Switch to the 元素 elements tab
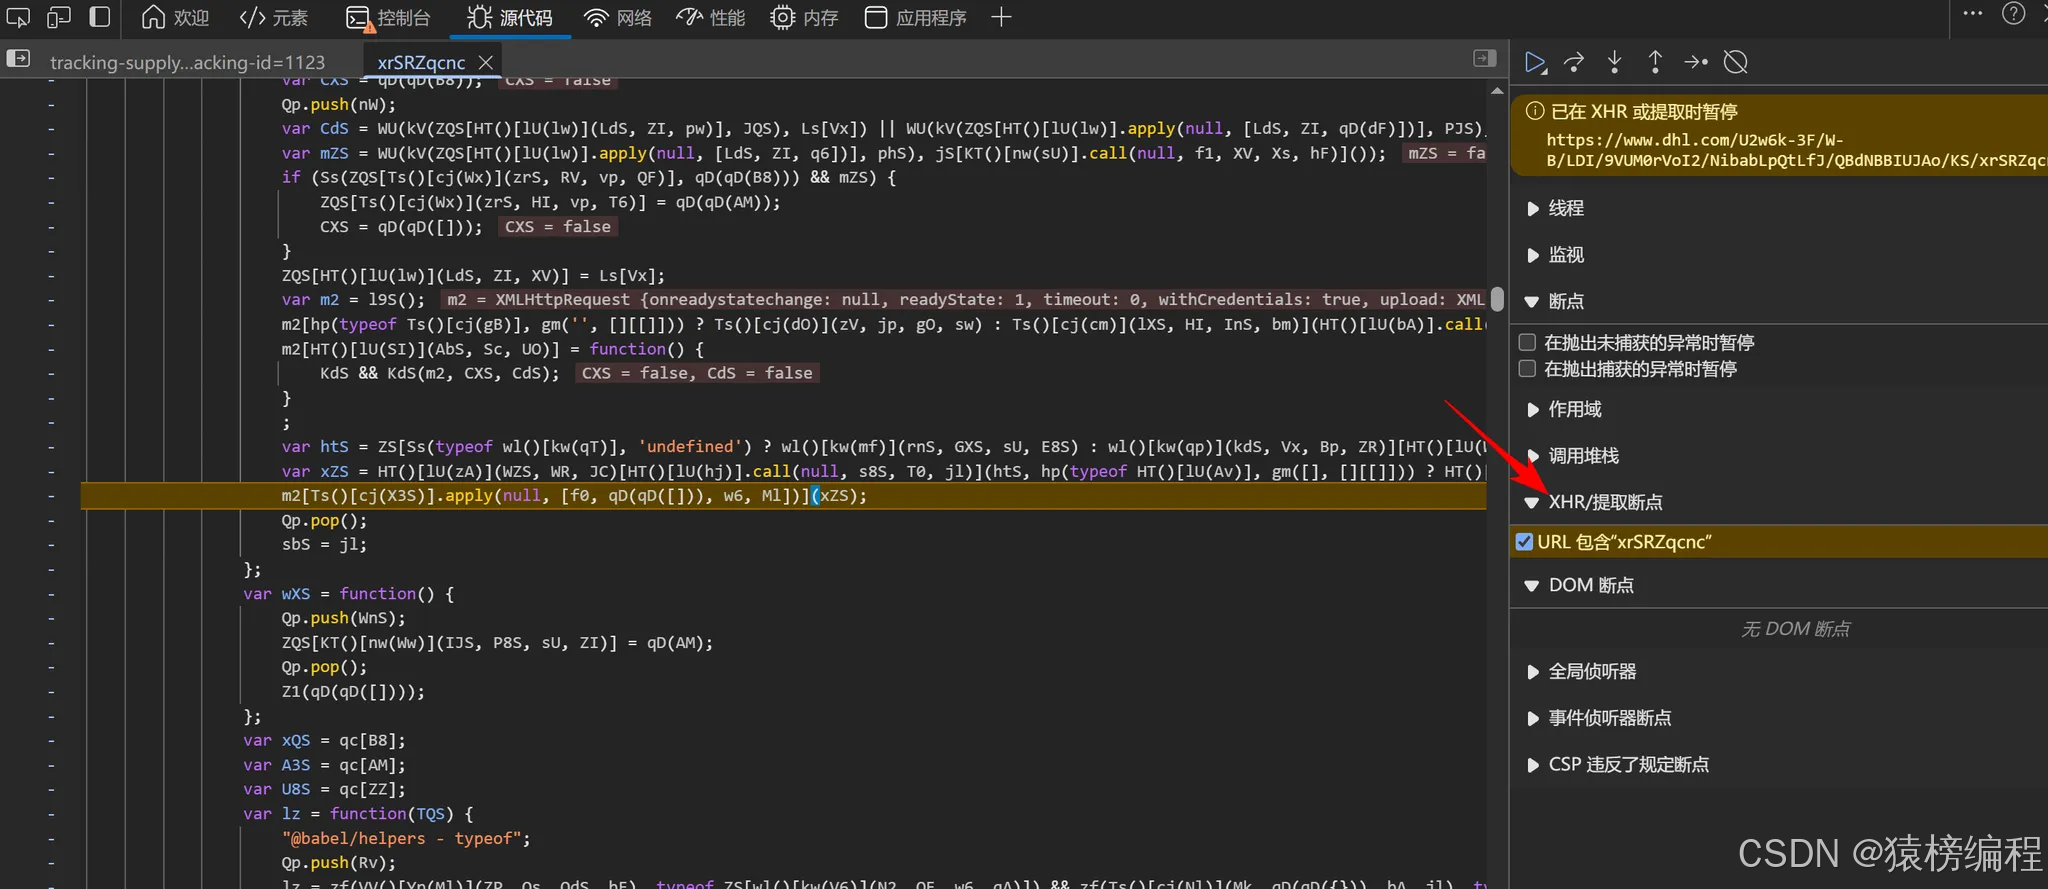The height and width of the screenshot is (889, 2048). tap(274, 18)
